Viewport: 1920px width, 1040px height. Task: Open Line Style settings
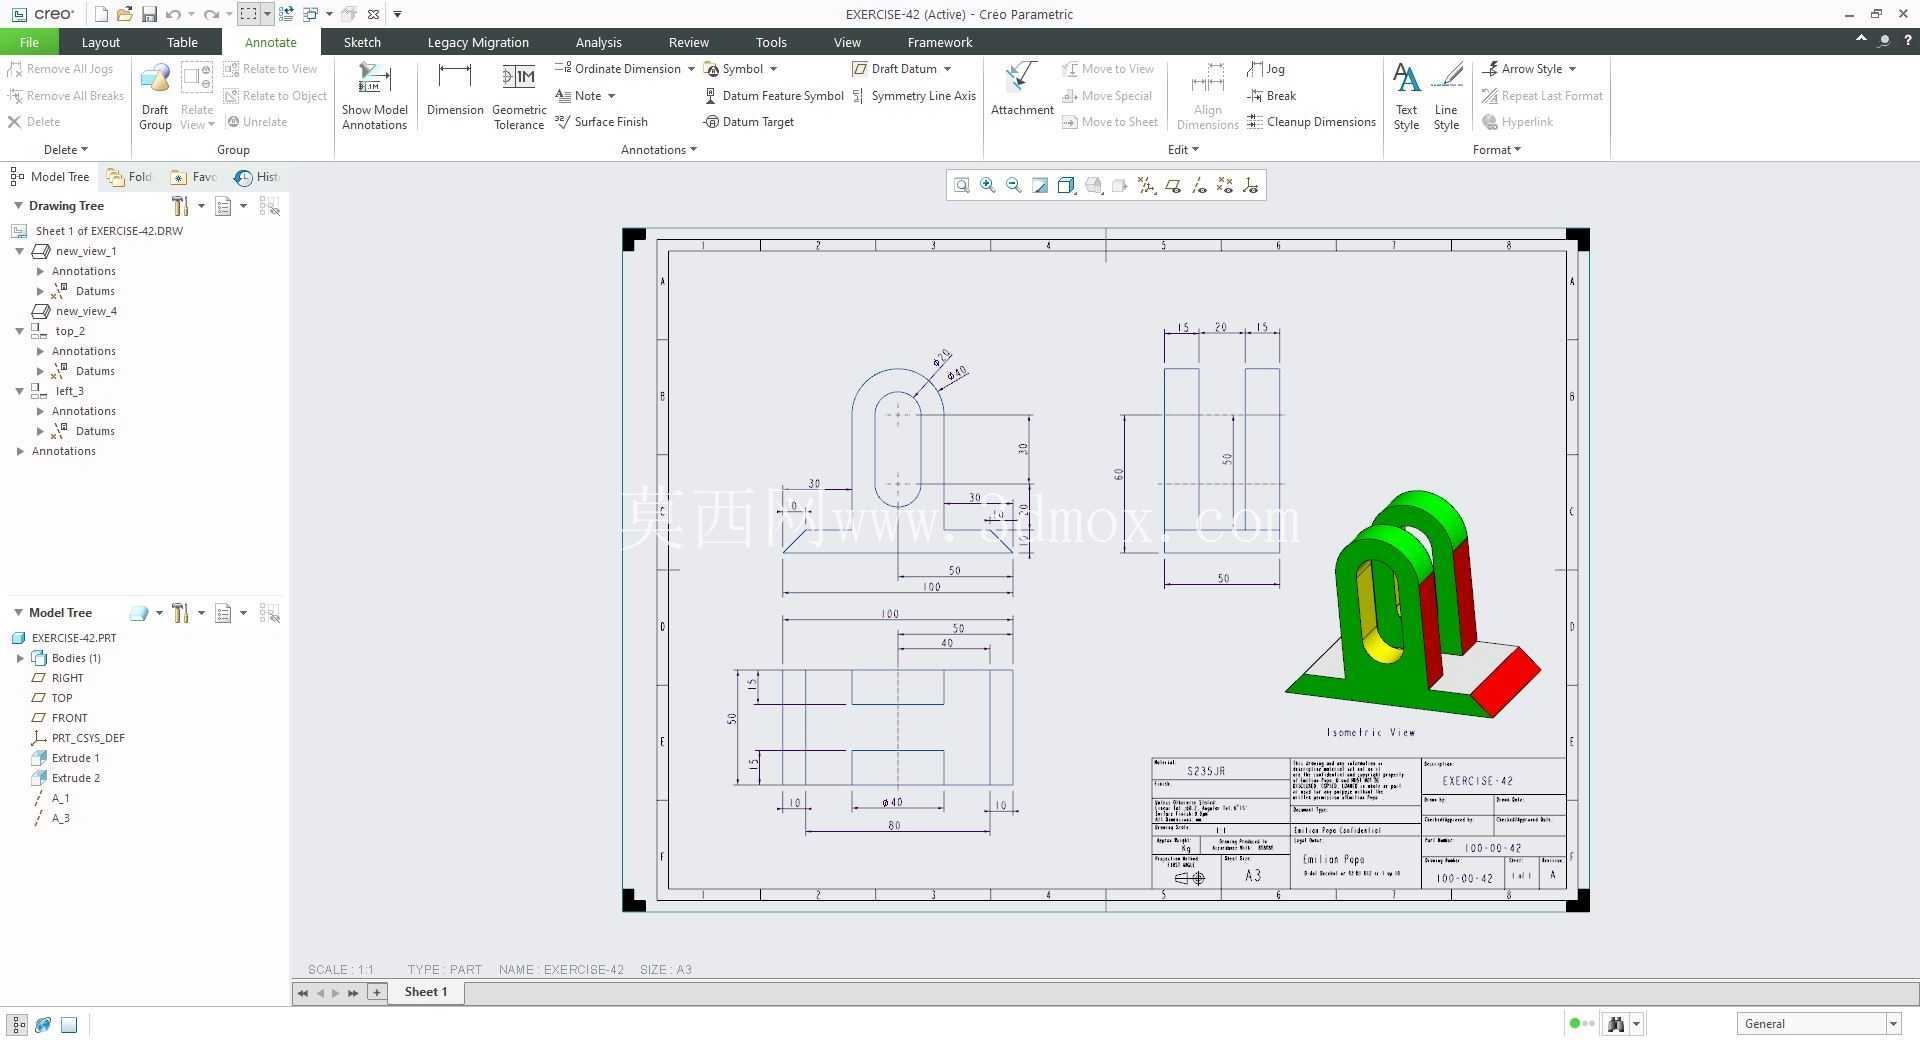pos(1446,96)
